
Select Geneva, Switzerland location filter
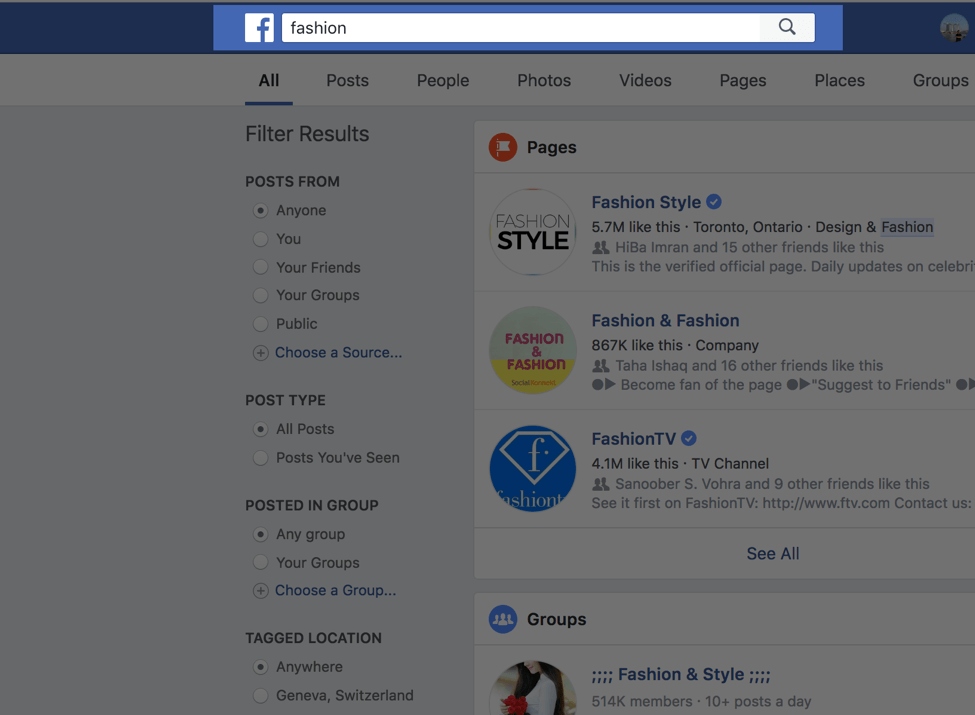coord(261,695)
